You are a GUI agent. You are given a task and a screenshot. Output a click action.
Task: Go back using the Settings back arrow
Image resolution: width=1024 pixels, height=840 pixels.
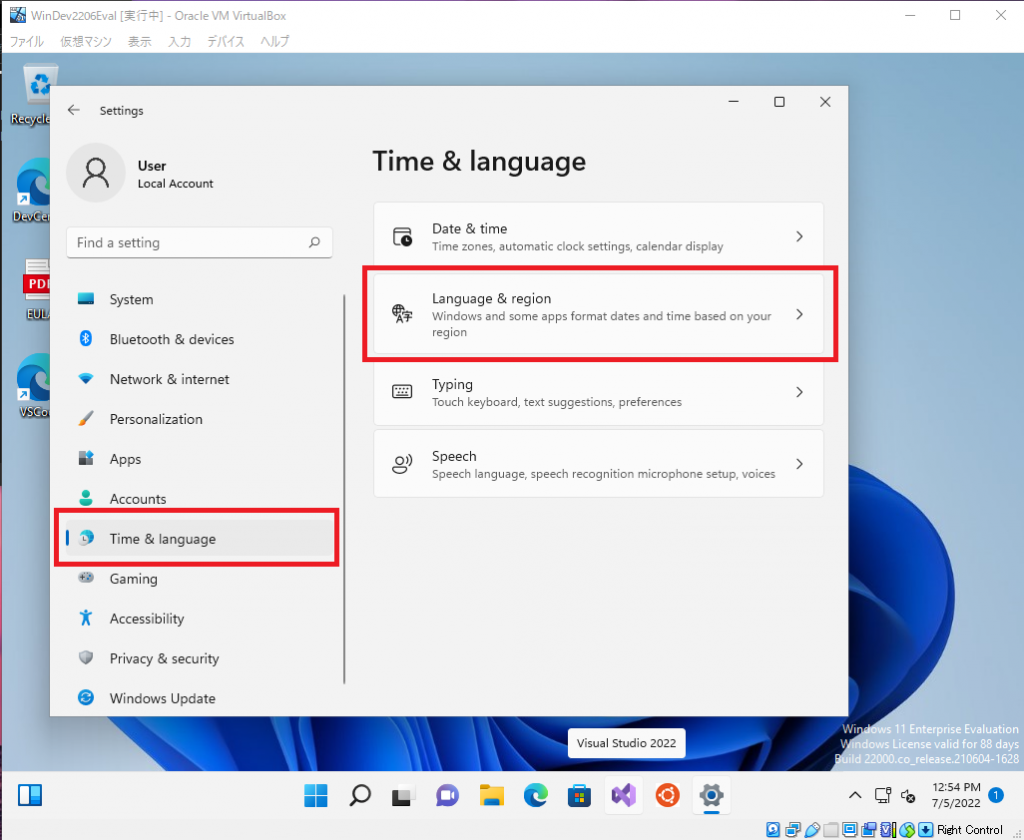[x=73, y=110]
